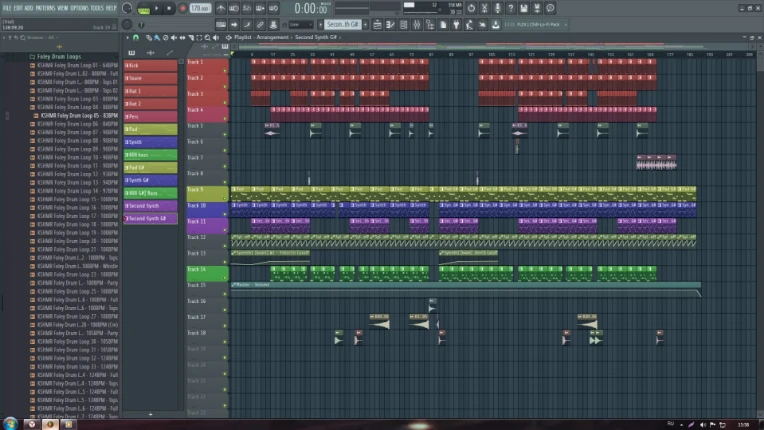Viewport: 764px width, 430px height.
Task: Open the Playlist options menu arrow
Action: pyautogui.click(x=128, y=37)
